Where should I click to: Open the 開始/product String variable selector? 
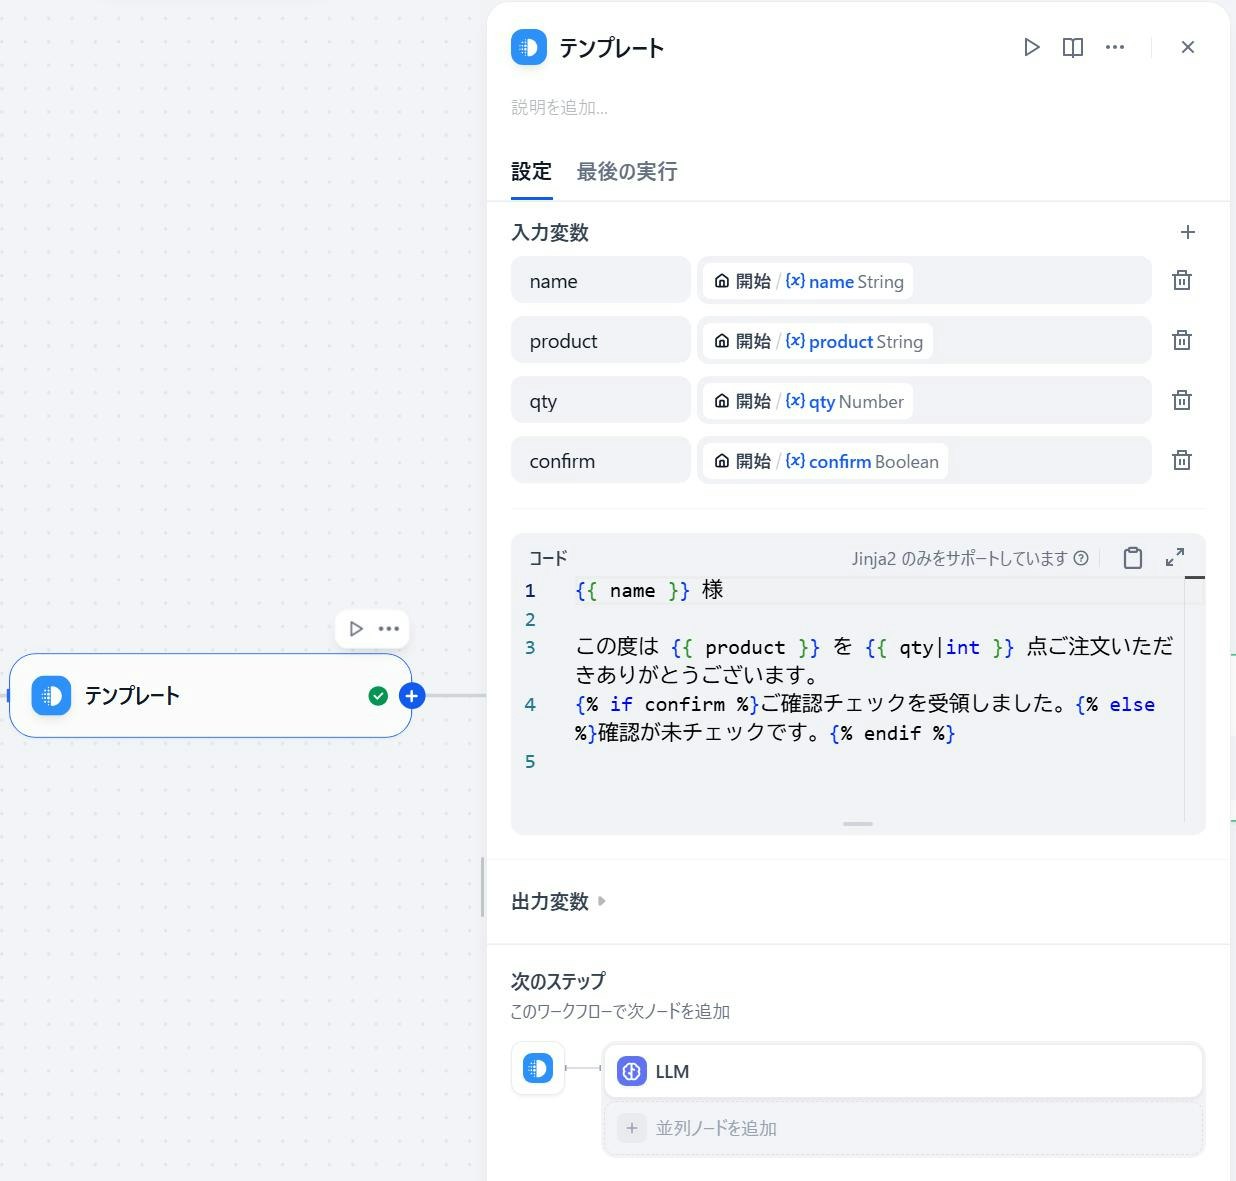click(x=924, y=341)
